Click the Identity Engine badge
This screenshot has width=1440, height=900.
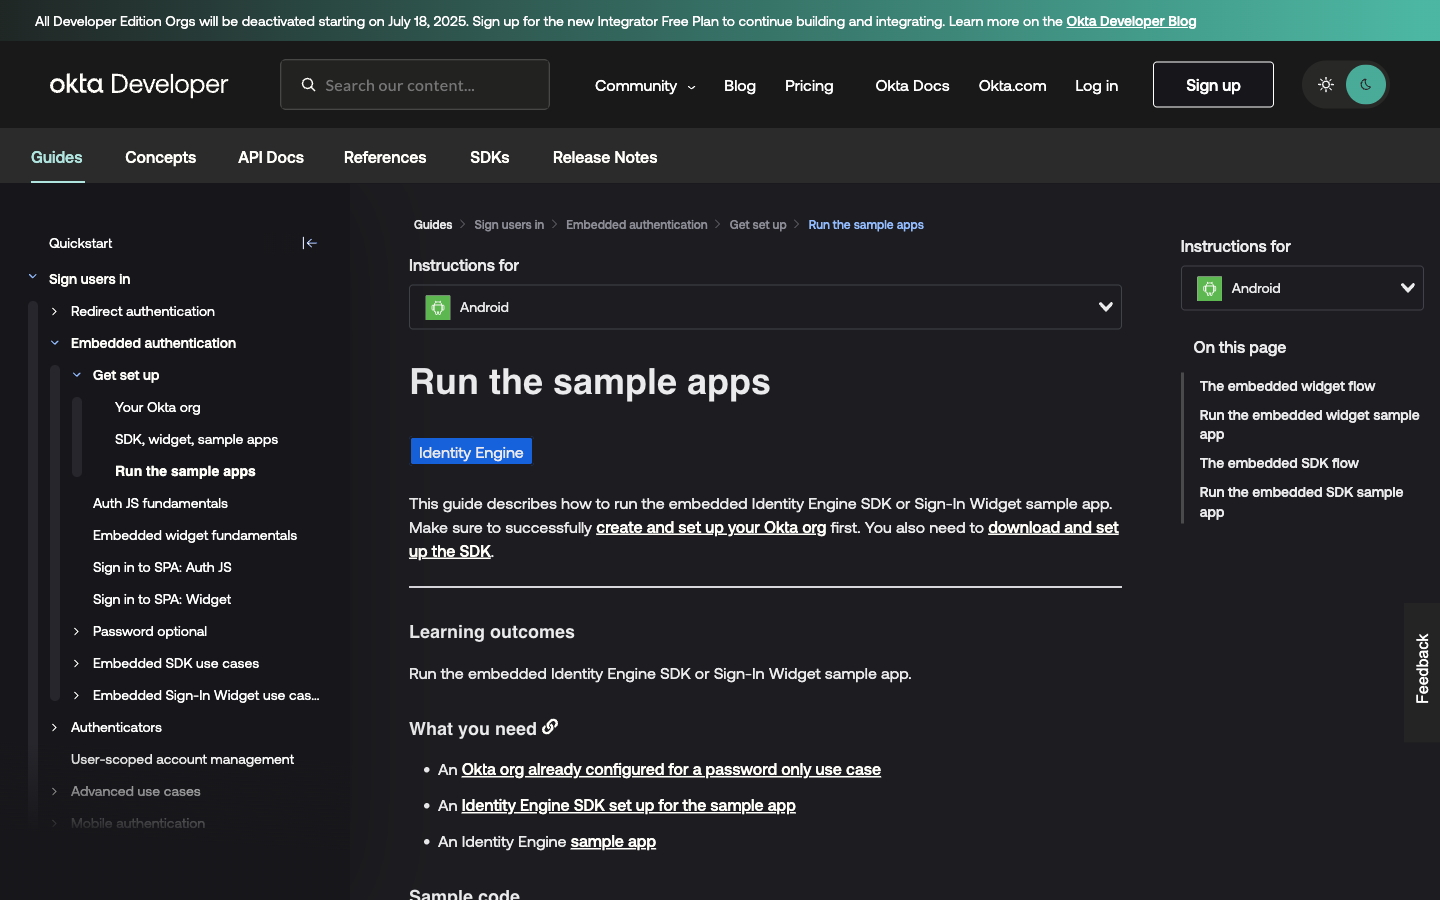[471, 452]
